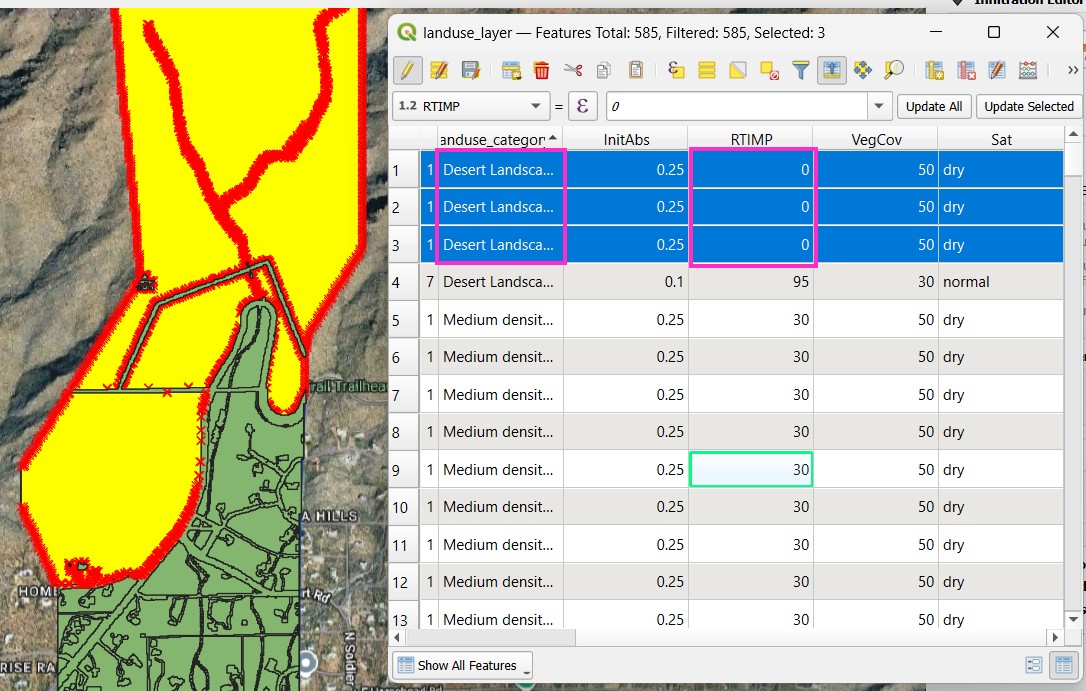Open the Show All Features filter menu
This screenshot has width=1086, height=691.
[462, 665]
